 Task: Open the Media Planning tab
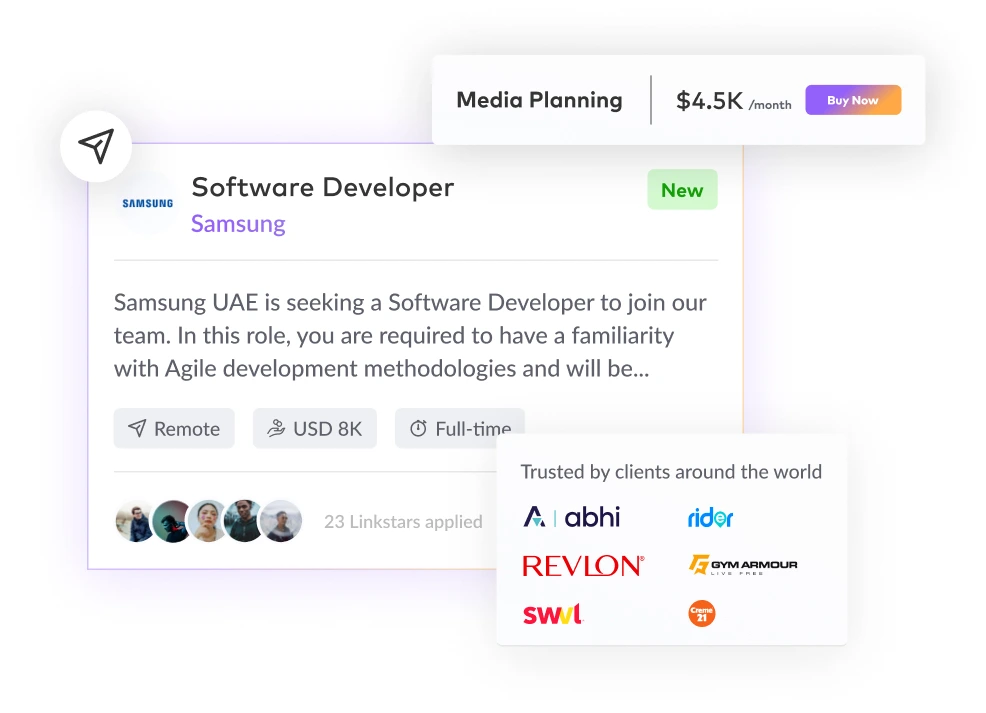[x=539, y=100]
